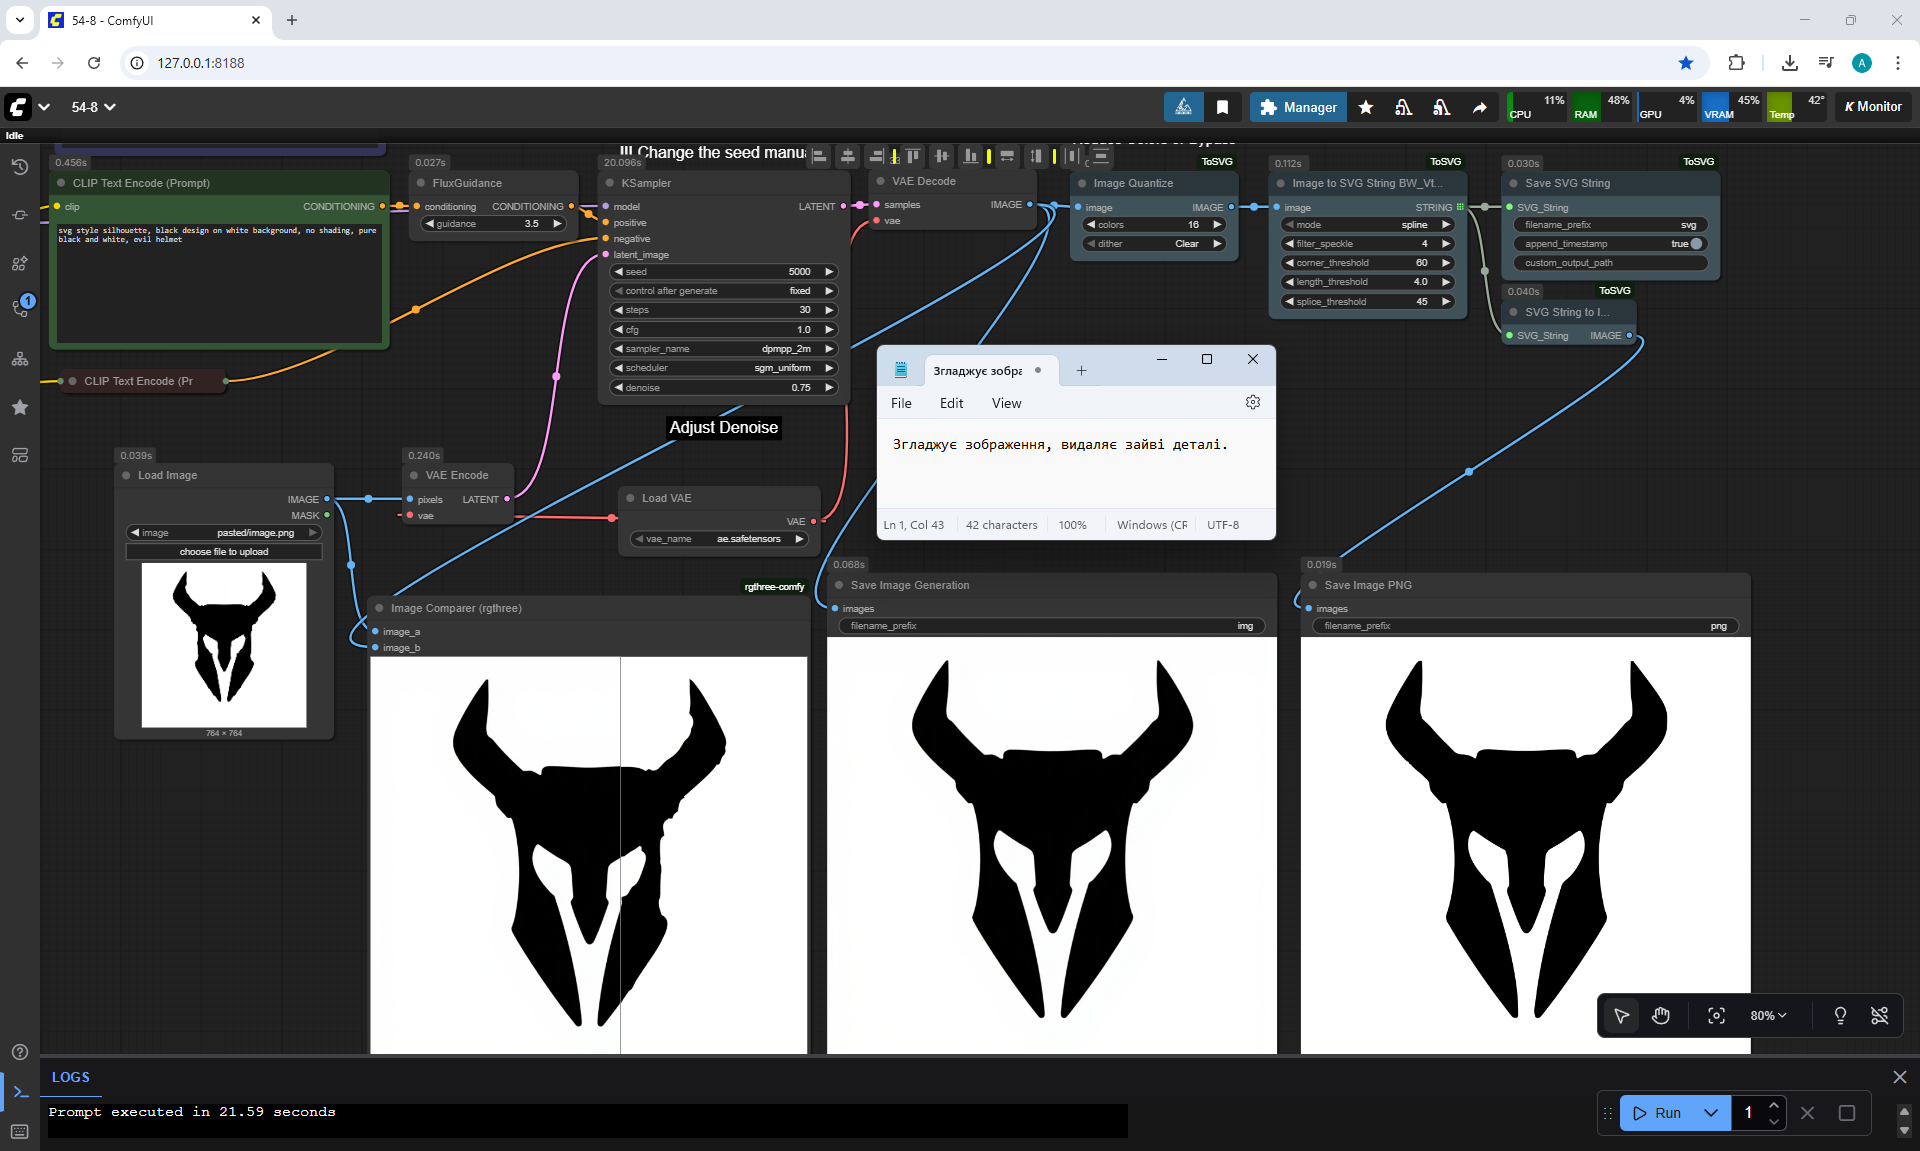The image size is (1920, 1151).
Task: Click the Manager button
Action: tap(1298, 107)
